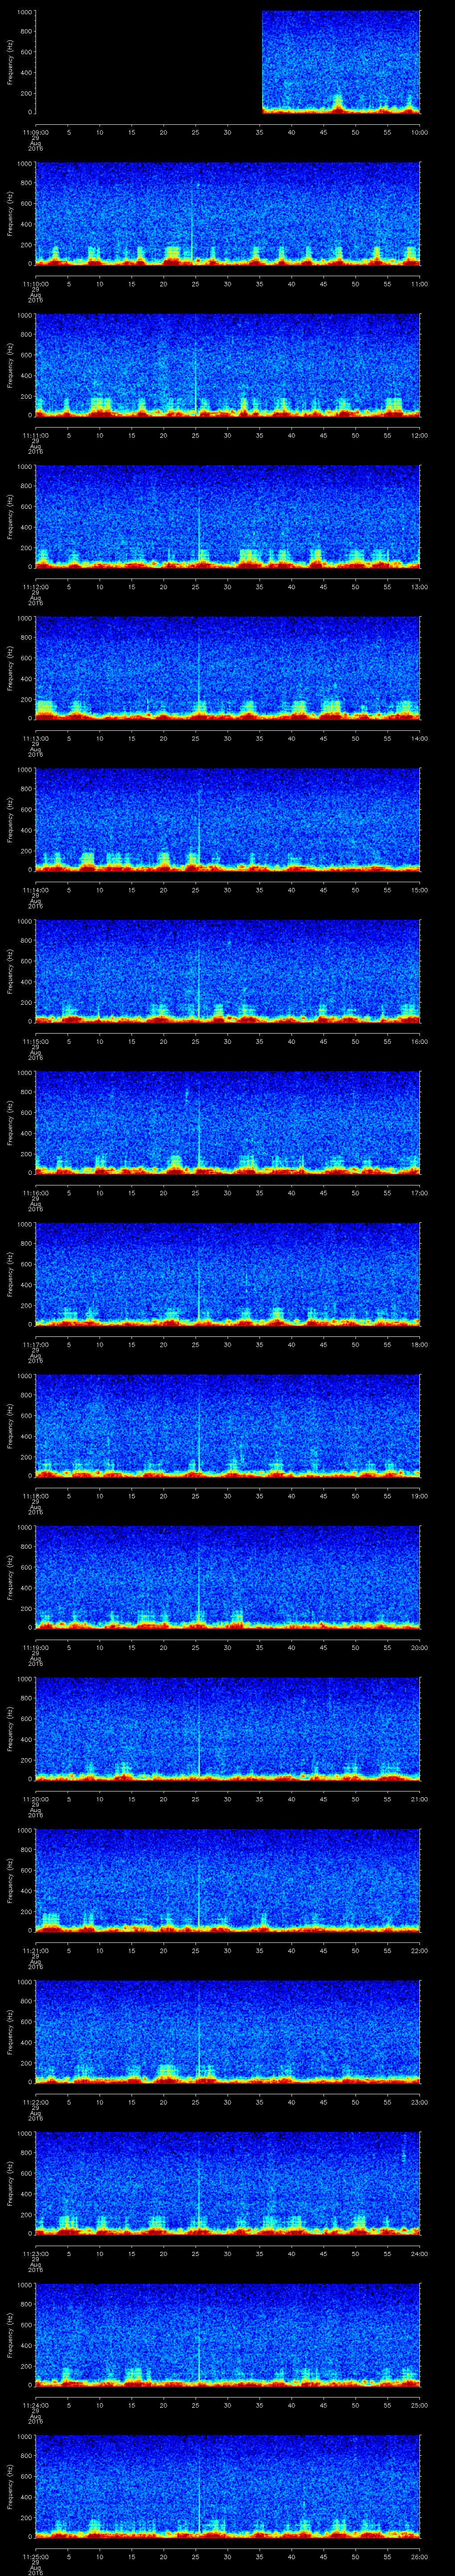The height and width of the screenshot is (2576, 455).
Task: Select the 11:18:00 start time label
Action: tap(35, 1495)
